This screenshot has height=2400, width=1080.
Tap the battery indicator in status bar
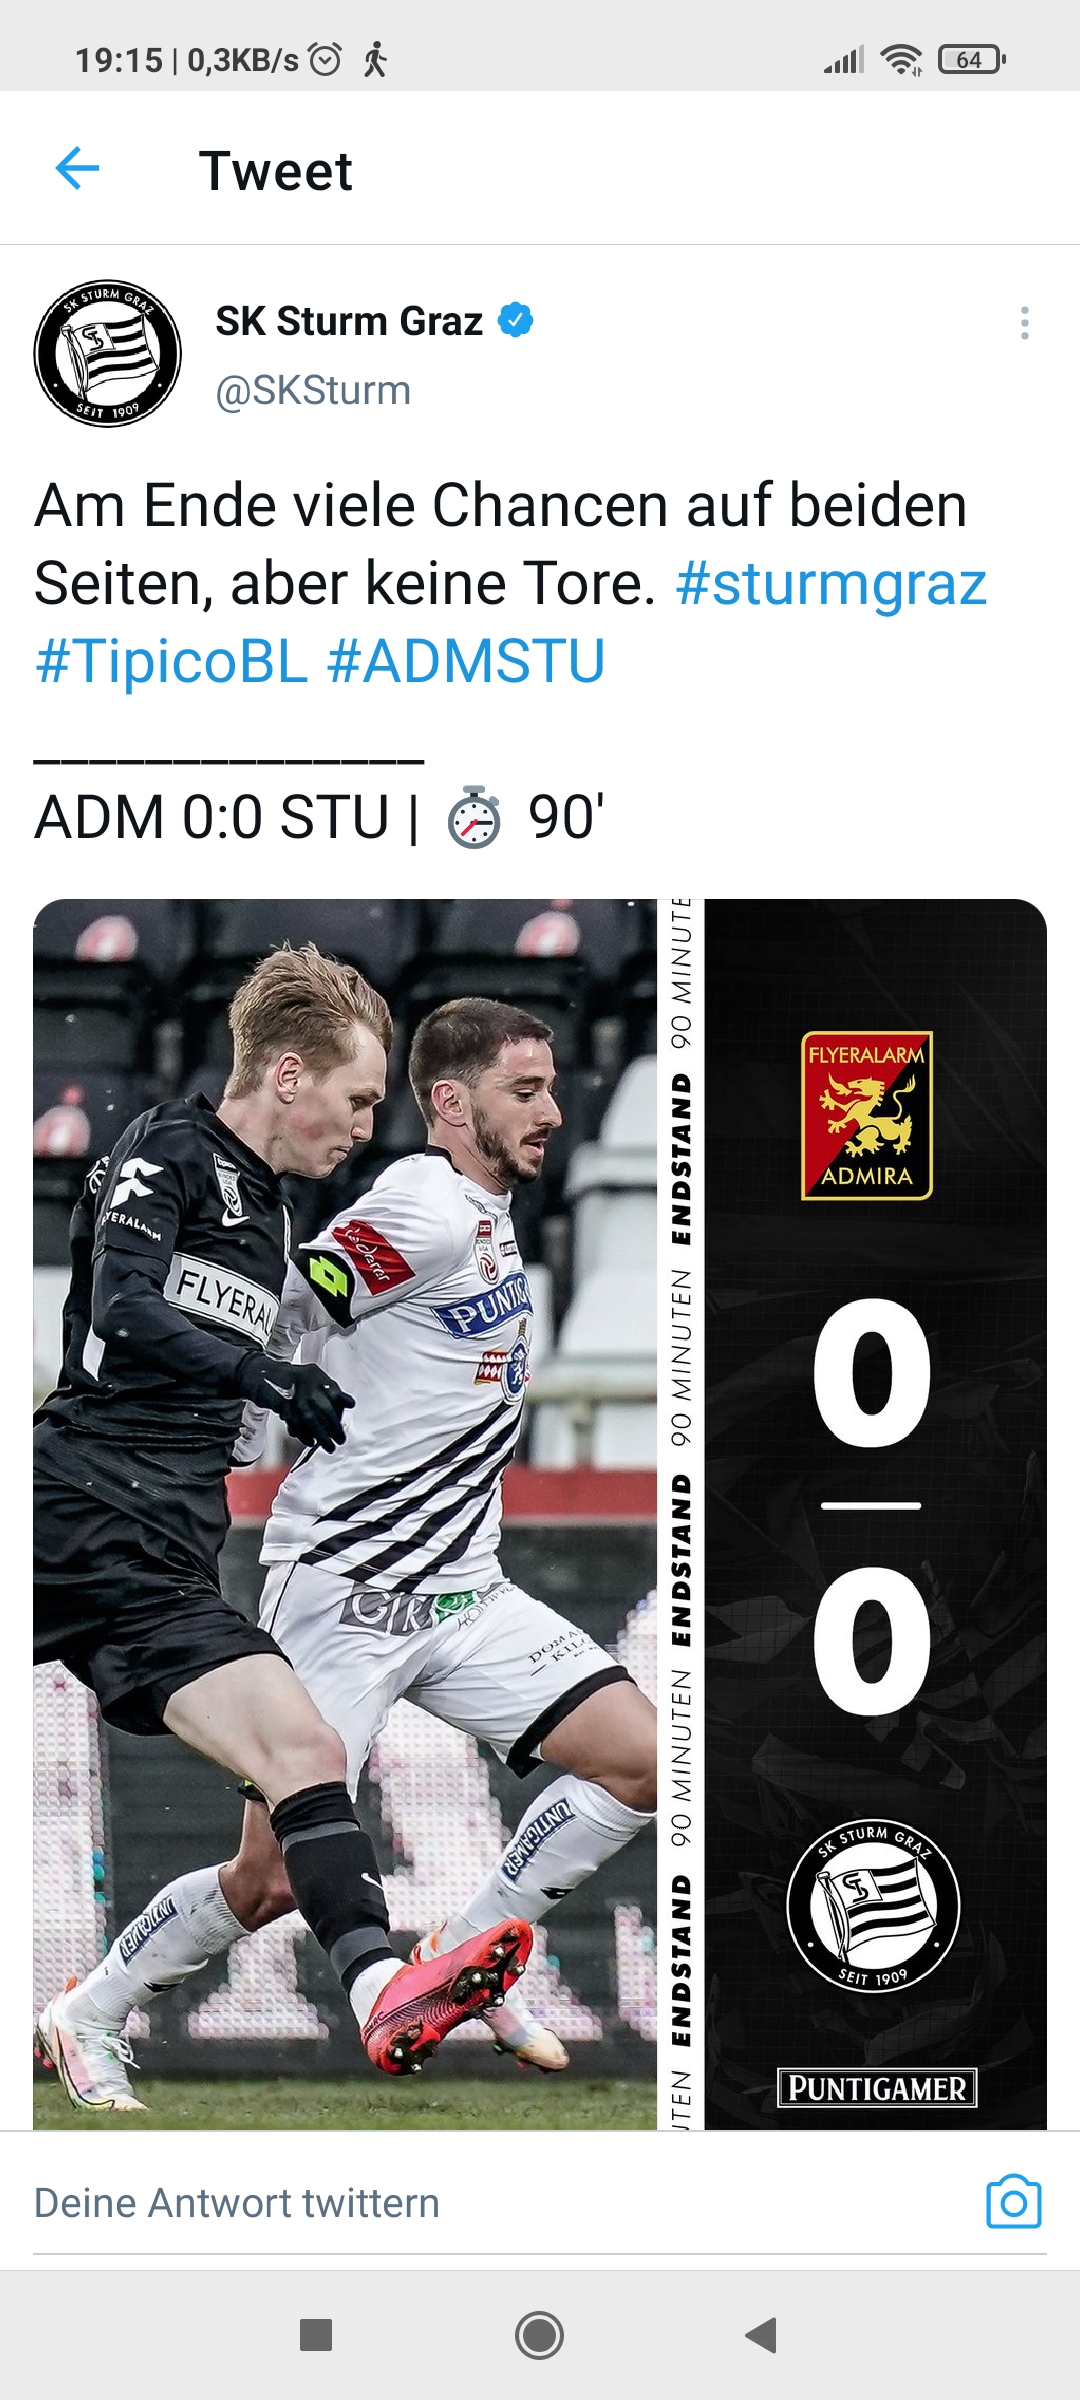971,60
